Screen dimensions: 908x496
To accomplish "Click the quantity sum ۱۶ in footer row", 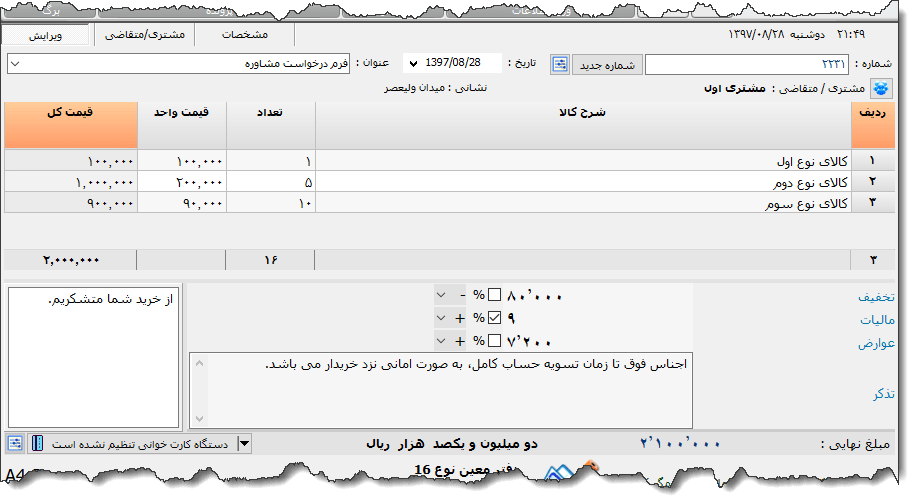I will pos(270,260).
